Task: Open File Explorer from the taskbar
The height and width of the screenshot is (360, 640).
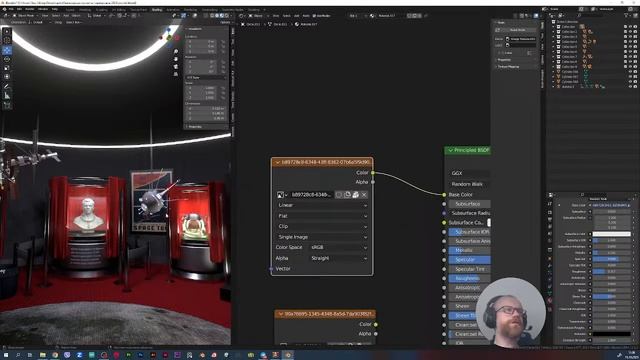Action: (42, 355)
